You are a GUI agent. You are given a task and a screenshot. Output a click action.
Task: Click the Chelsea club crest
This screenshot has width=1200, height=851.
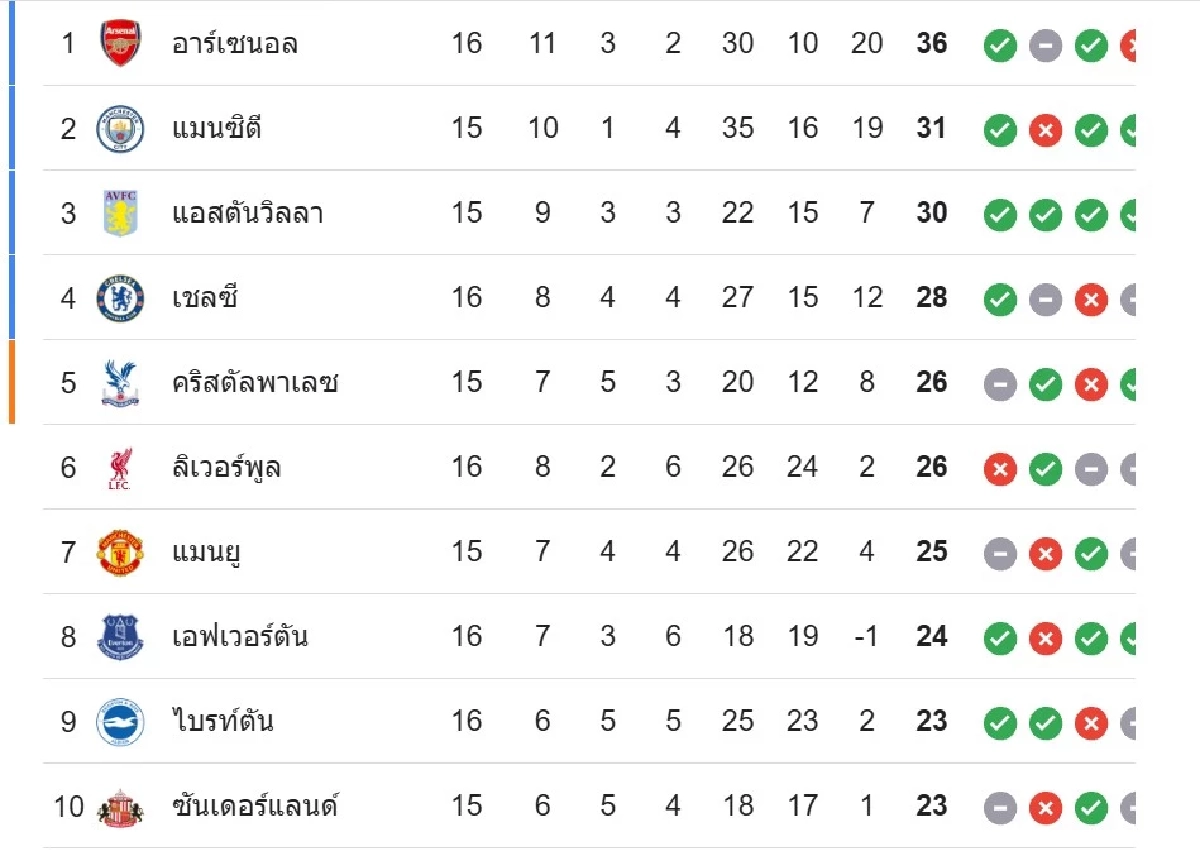click(120, 298)
